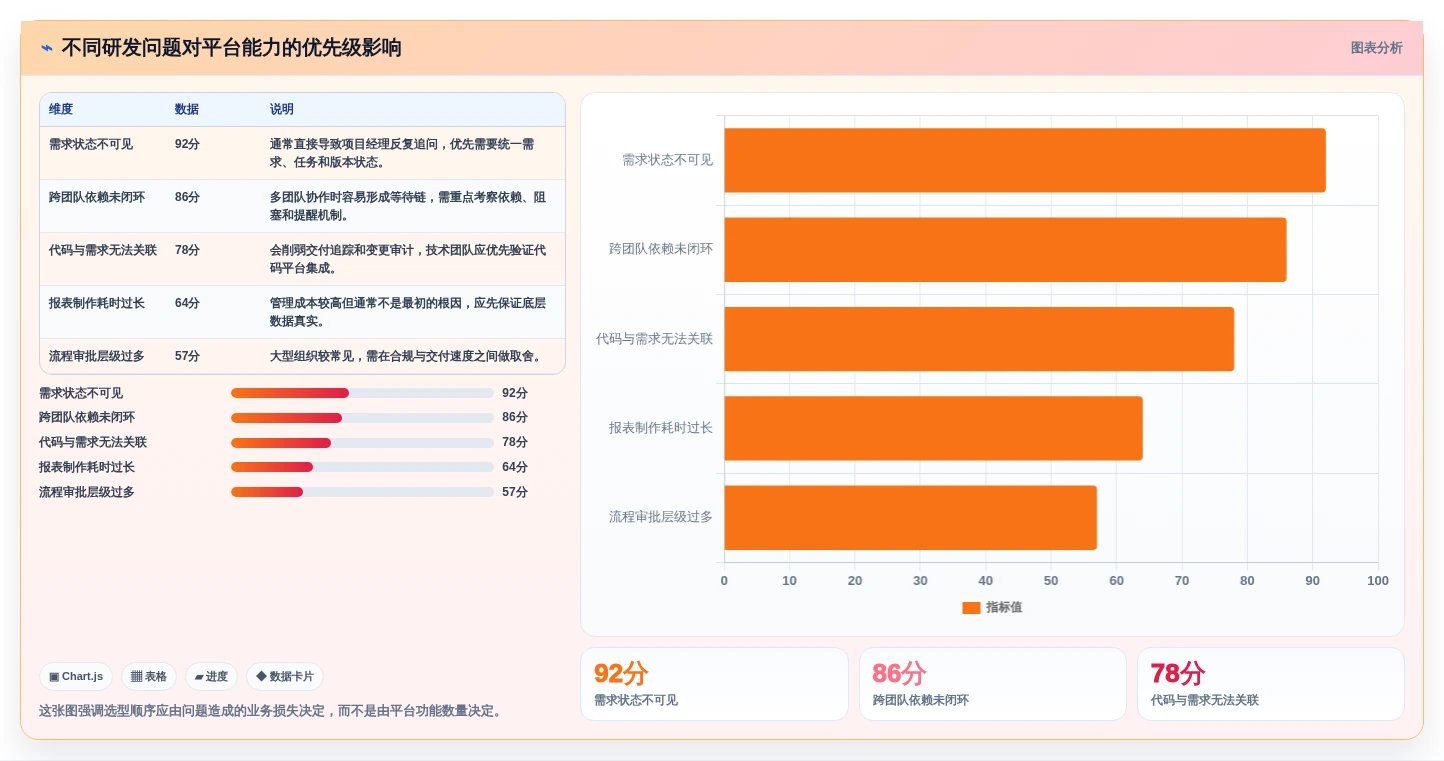Image resolution: width=1444 pixels, height=761 pixels.
Task: Click the 报表制作耗时过长 progress bar
Action: tap(362, 467)
